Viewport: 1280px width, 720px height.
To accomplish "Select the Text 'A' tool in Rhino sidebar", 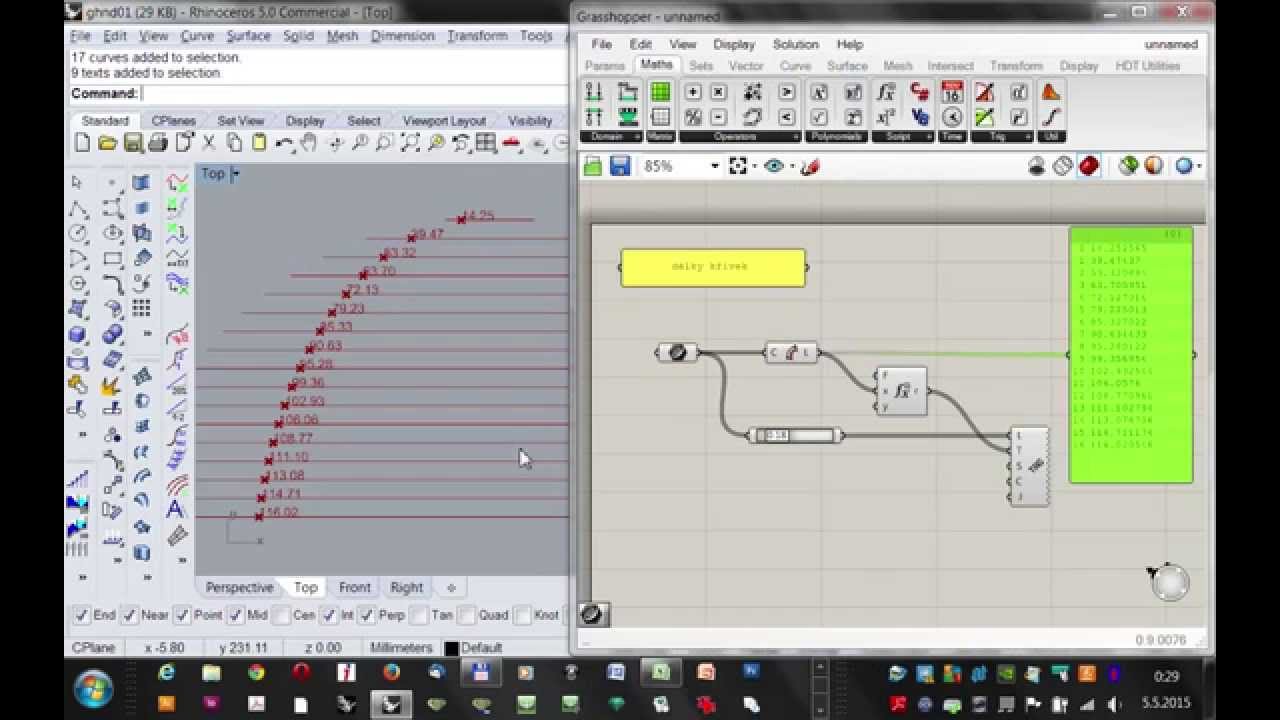I will tap(176, 509).
